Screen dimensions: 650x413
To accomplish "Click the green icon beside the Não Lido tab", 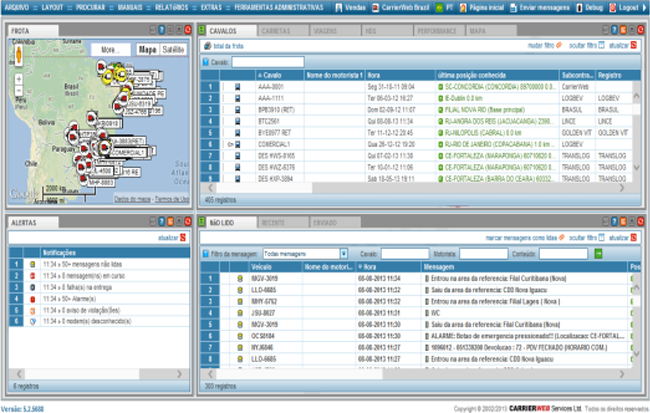I will (x=202, y=221).
